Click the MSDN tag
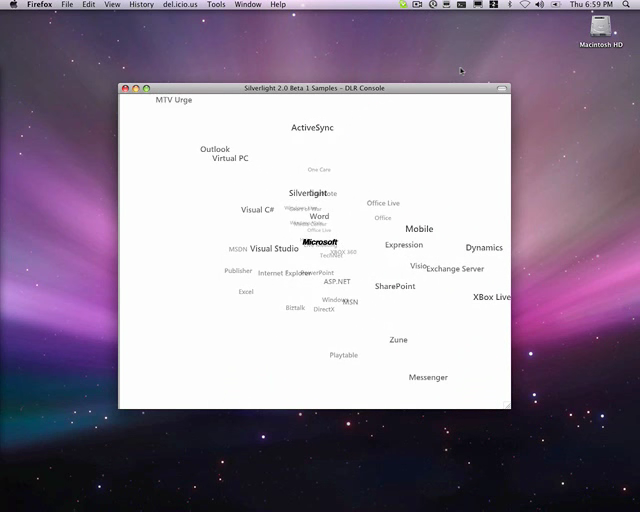This screenshot has height=512, width=640. (238, 249)
